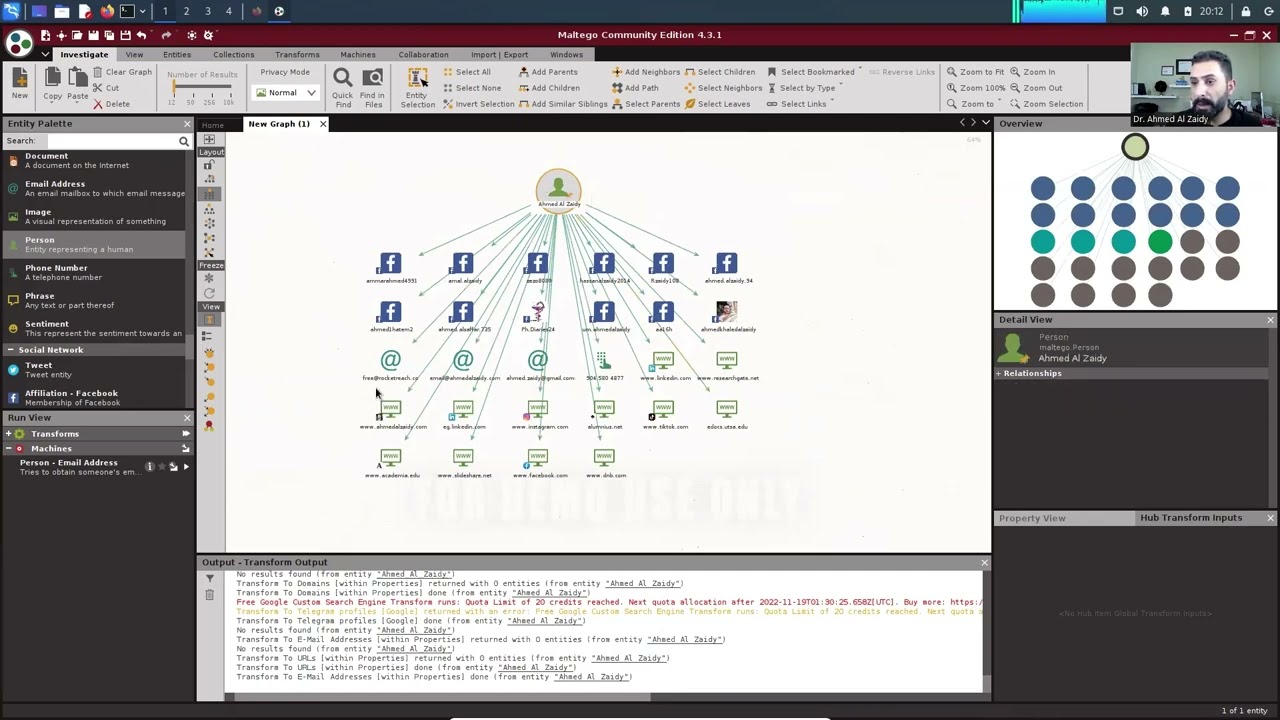
Task: Click Add Children
Action: click(549, 88)
